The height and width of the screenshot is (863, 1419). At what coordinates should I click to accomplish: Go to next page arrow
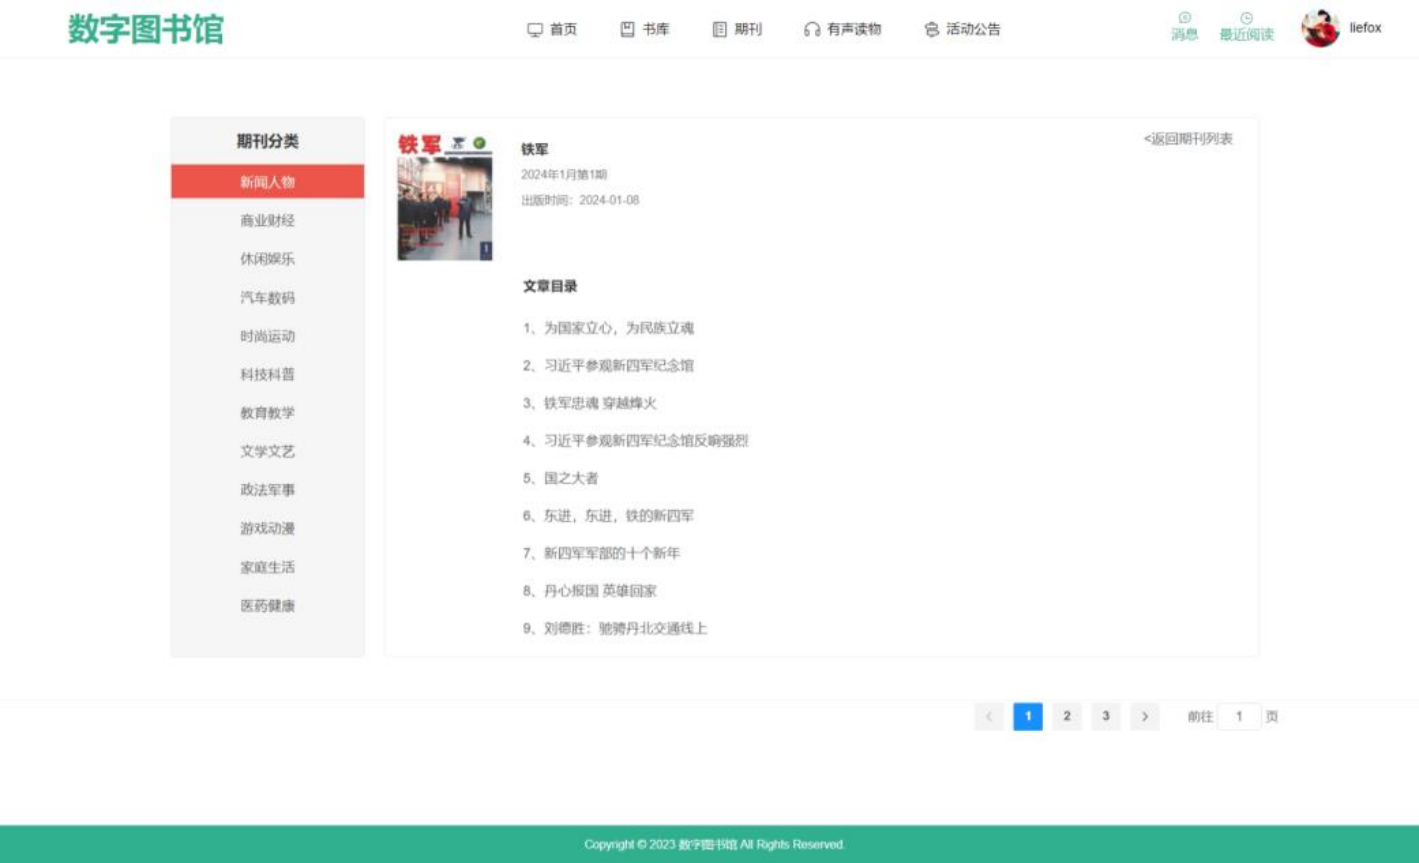tap(1144, 716)
